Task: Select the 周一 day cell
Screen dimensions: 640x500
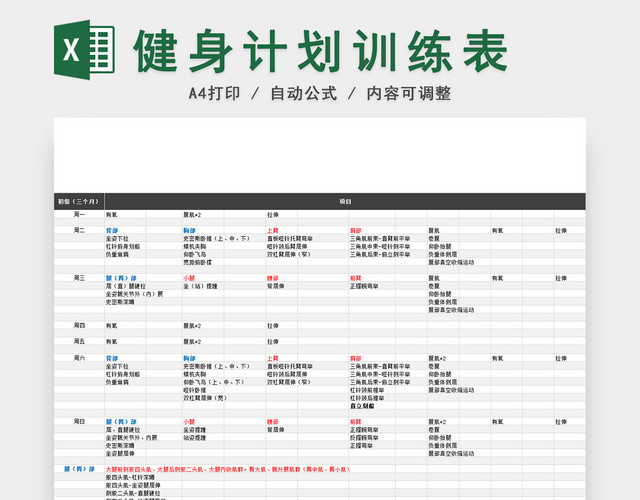Action: coord(79,214)
